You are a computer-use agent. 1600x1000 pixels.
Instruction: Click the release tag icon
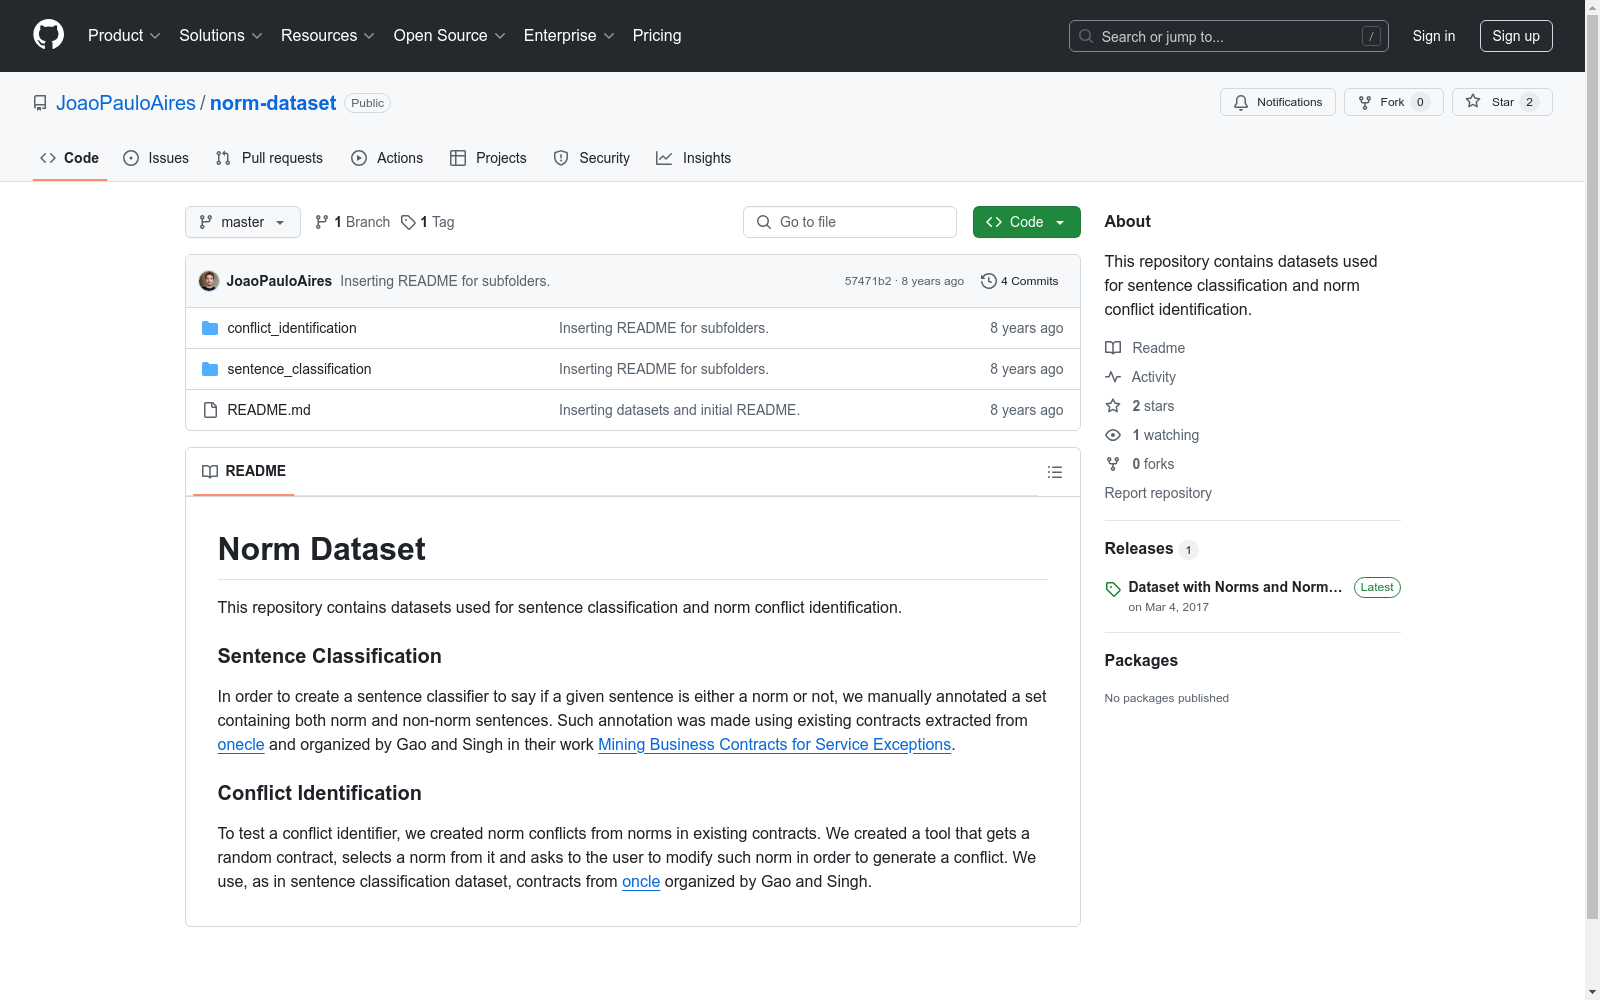click(x=1113, y=589)
